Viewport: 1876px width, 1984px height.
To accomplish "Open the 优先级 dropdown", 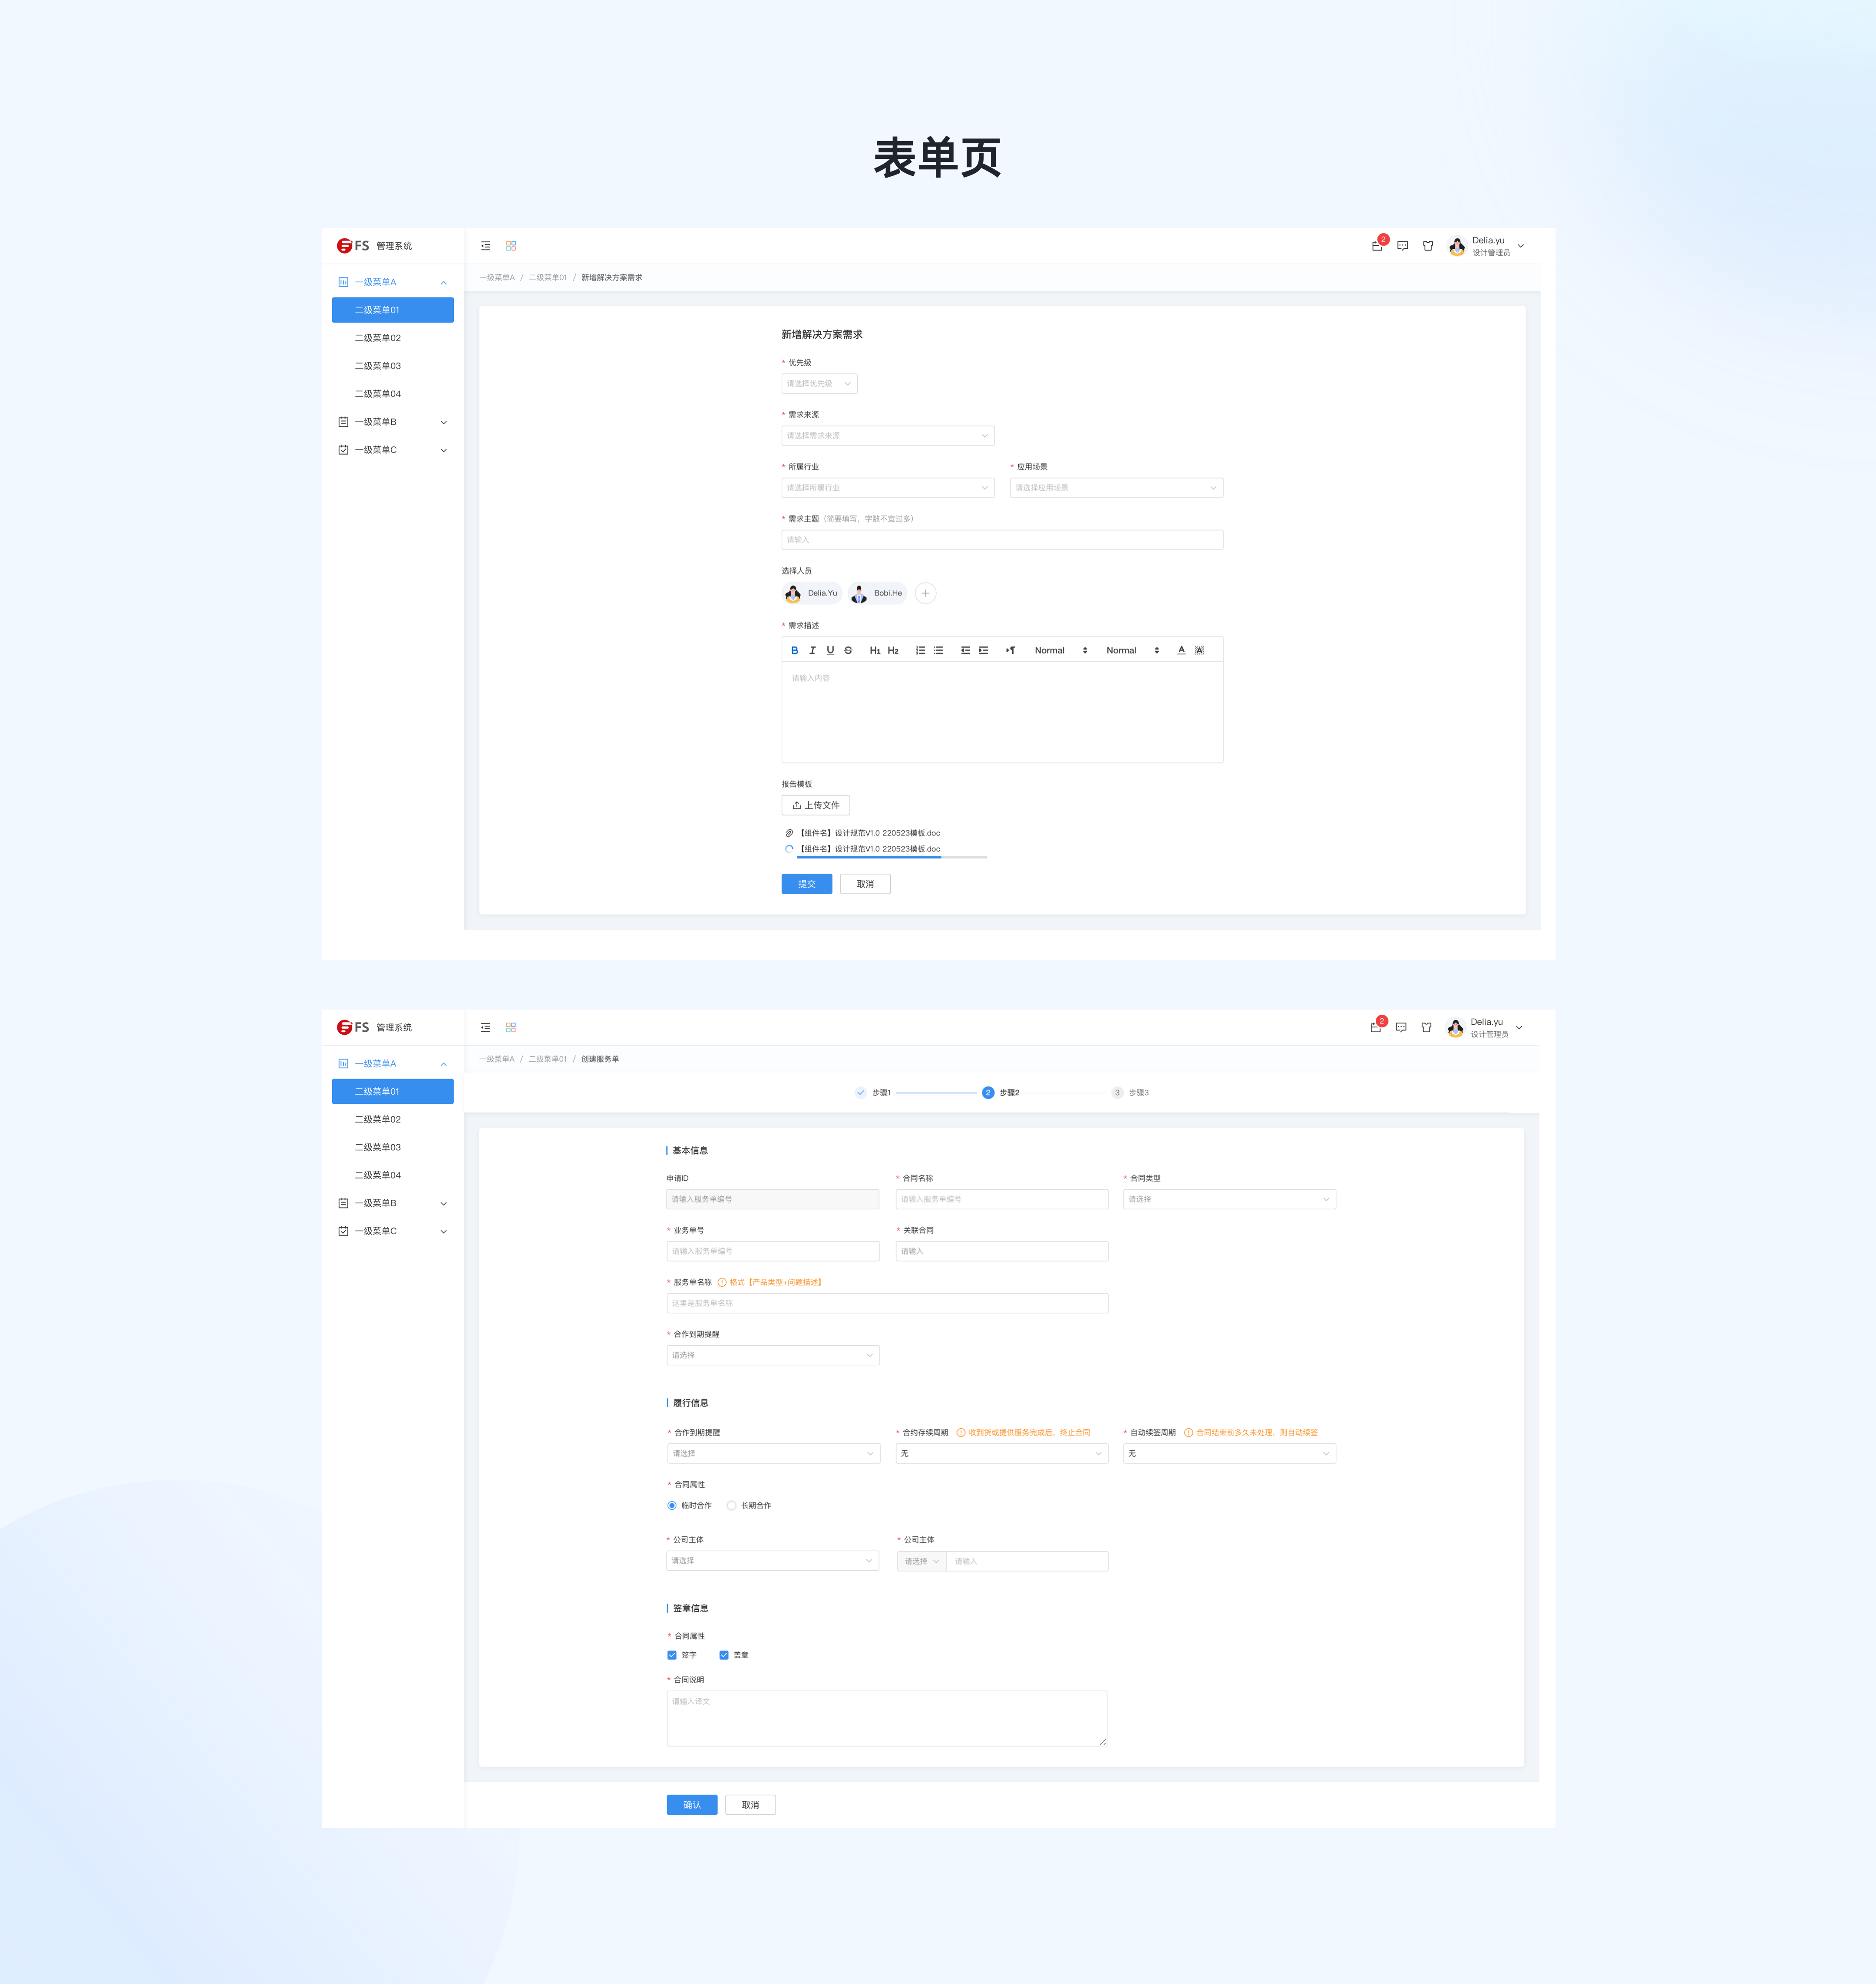I will pos(819,384).
